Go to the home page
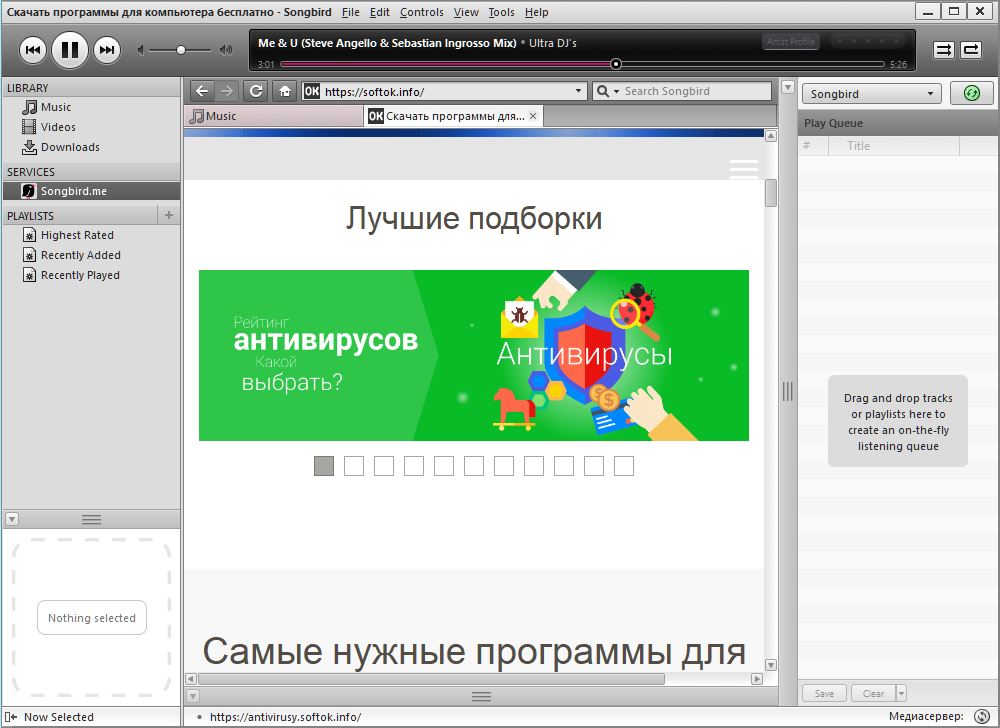Screen dimensions: 1000x728 click(x=284, y=91)
